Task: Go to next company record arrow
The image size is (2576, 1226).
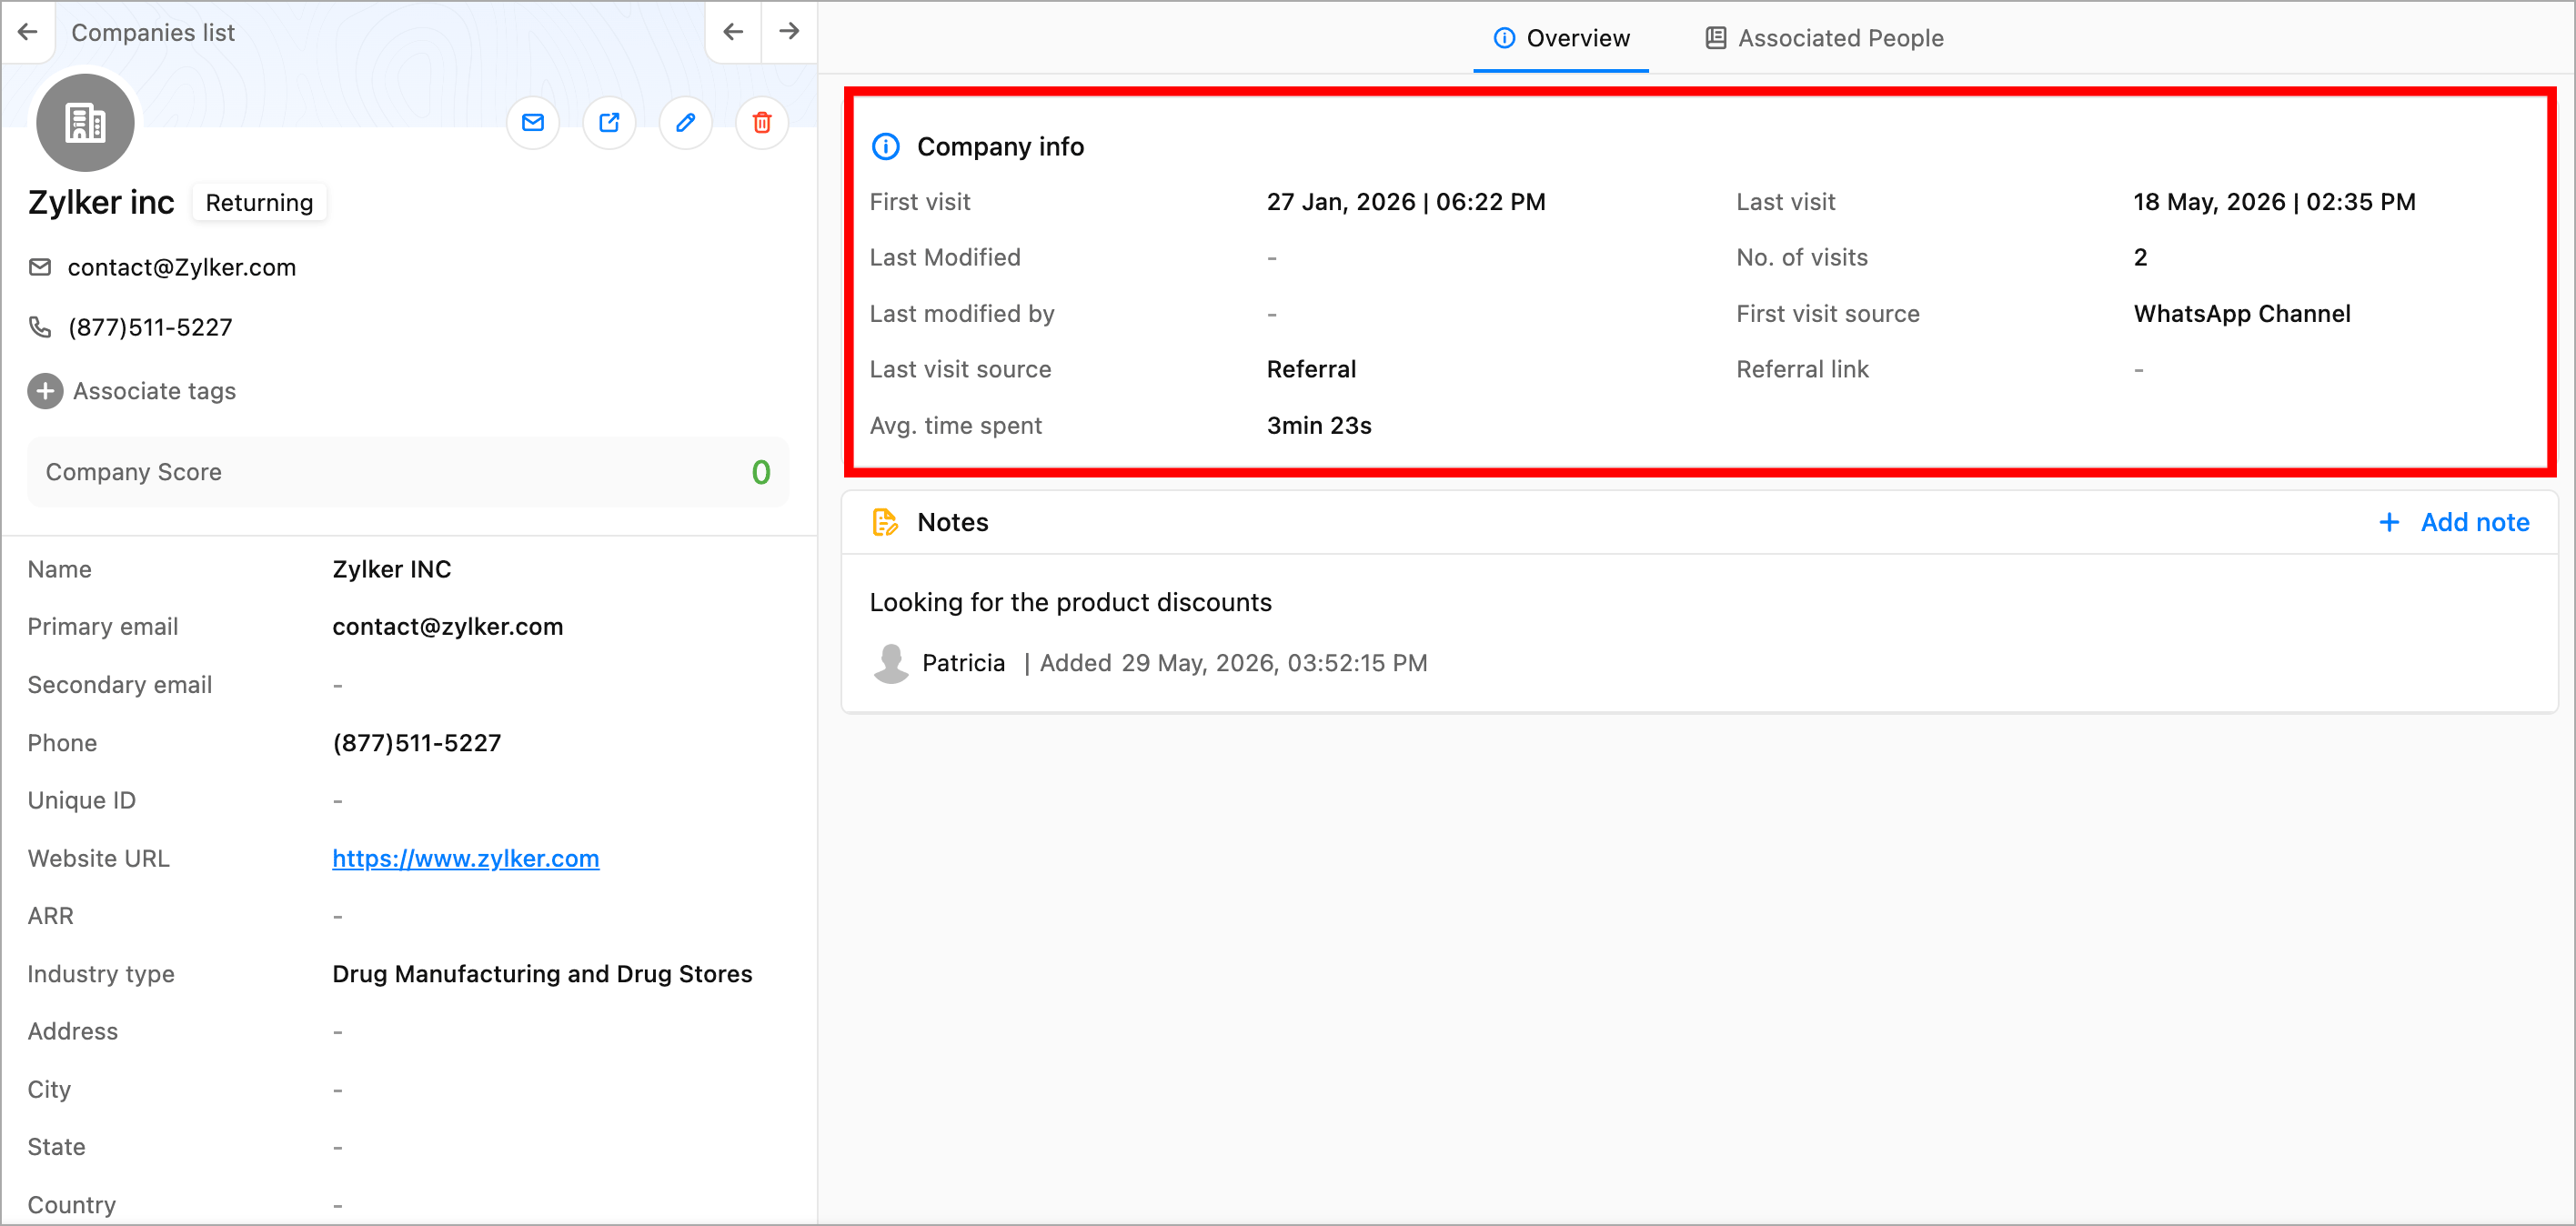Action: coord(789,32)
